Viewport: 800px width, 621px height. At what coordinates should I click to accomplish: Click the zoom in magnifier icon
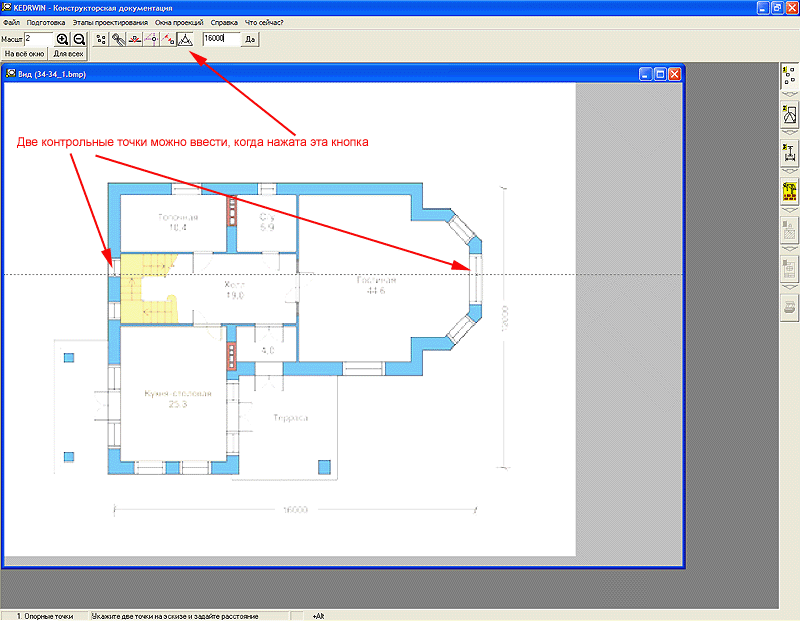62,39
